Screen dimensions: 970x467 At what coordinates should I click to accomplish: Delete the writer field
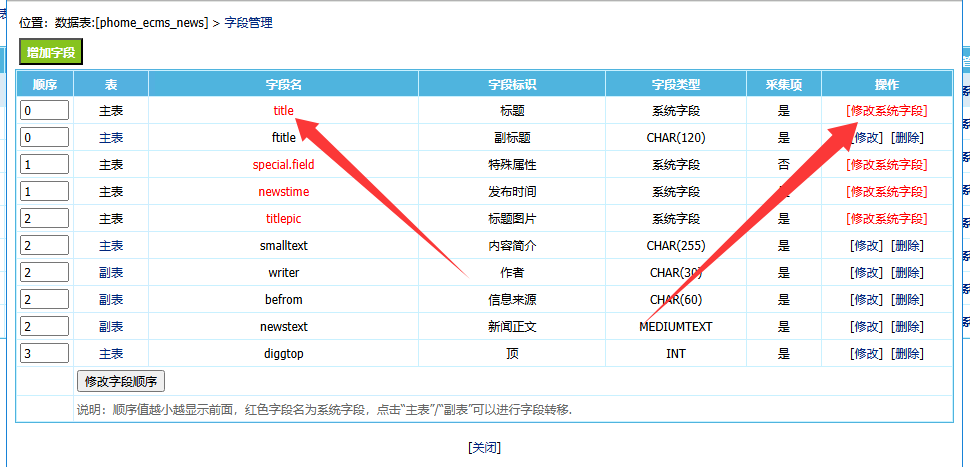(x=907, y=273)
